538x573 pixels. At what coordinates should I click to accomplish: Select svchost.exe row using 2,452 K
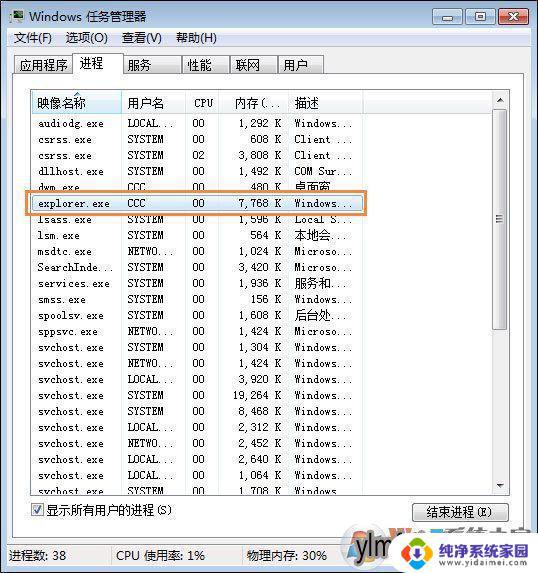[x=197, y=443]
